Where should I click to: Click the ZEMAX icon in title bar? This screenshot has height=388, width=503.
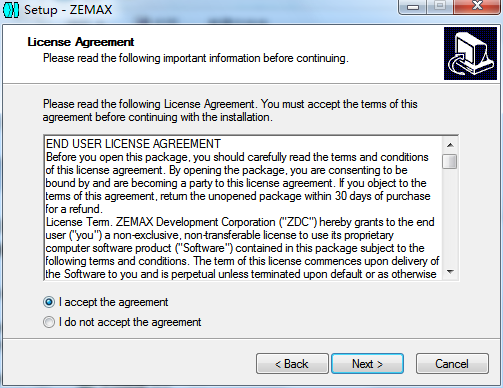coord(11,10)
